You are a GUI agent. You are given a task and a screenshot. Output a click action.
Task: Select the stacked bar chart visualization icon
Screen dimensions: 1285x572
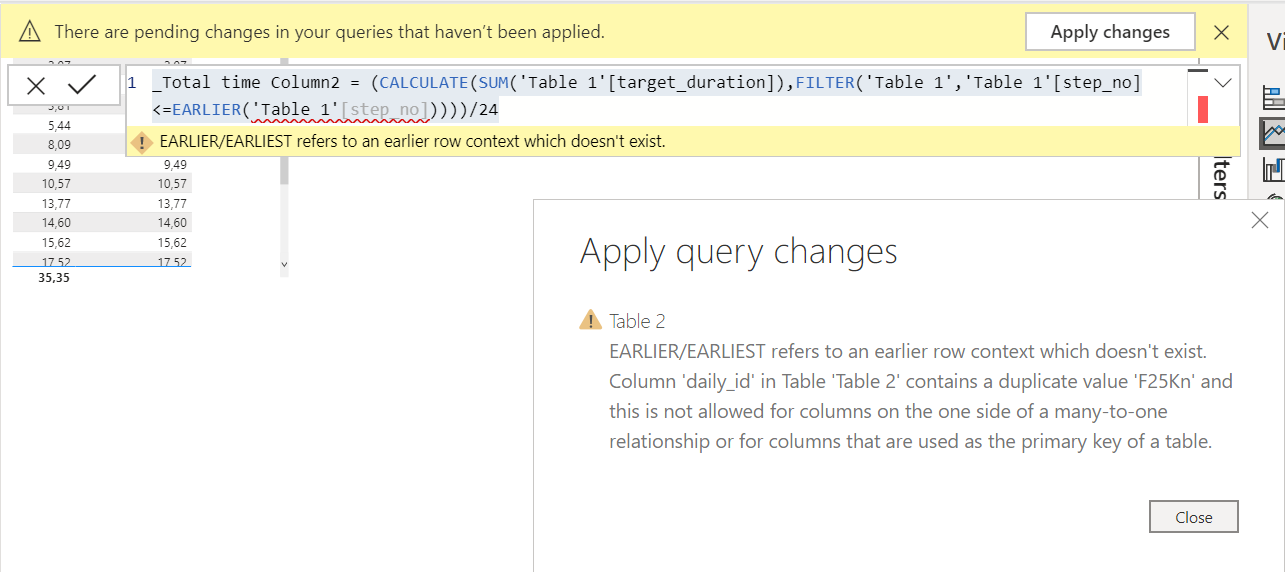(x=1274, y=97)
